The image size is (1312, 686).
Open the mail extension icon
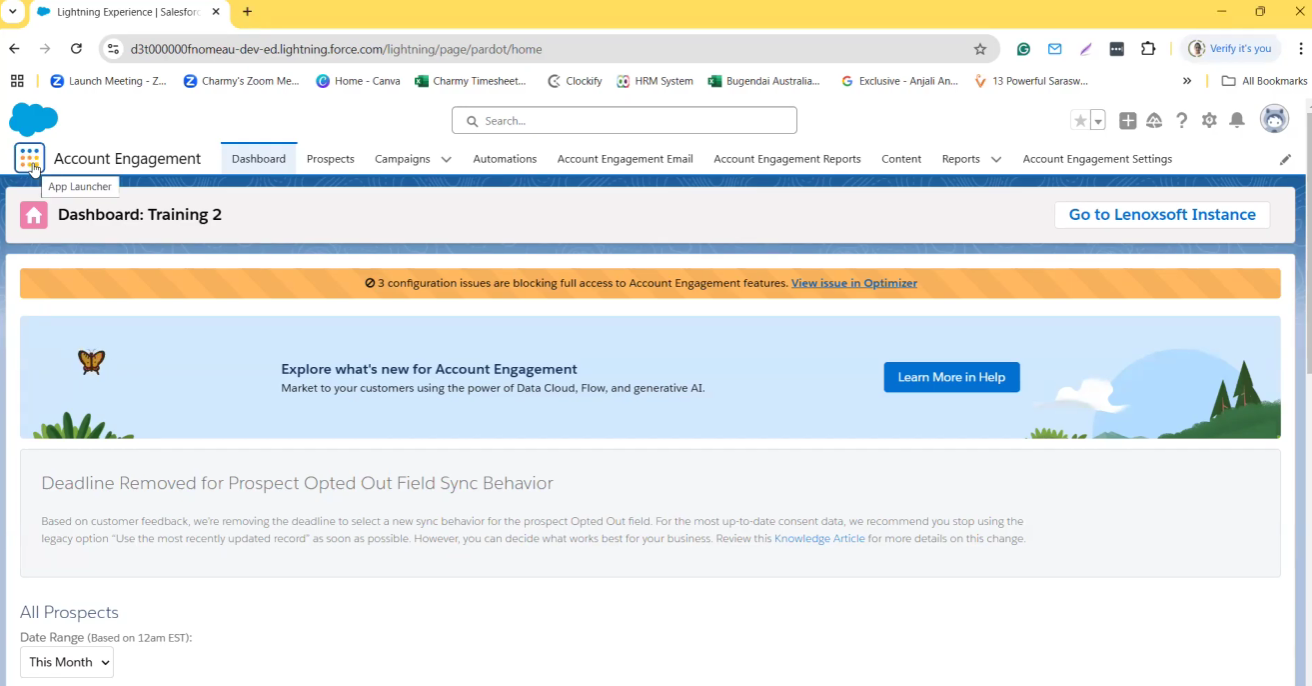coord(1054,49)
